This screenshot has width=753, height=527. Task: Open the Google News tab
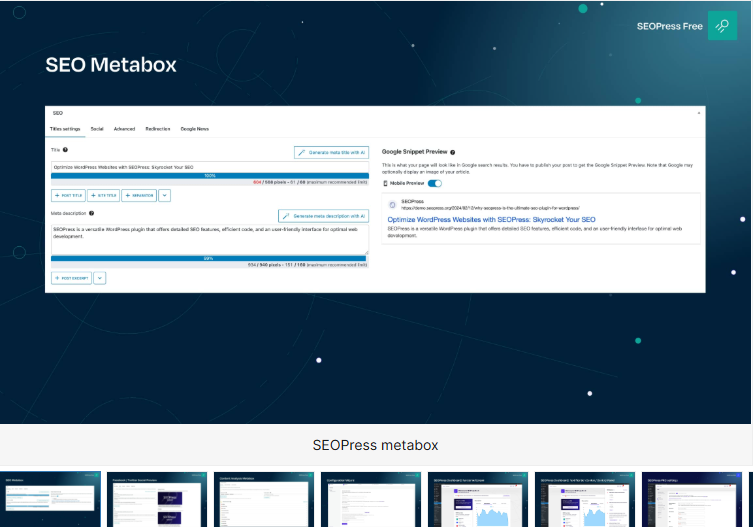pyautogui.click(x=194, y=129)
